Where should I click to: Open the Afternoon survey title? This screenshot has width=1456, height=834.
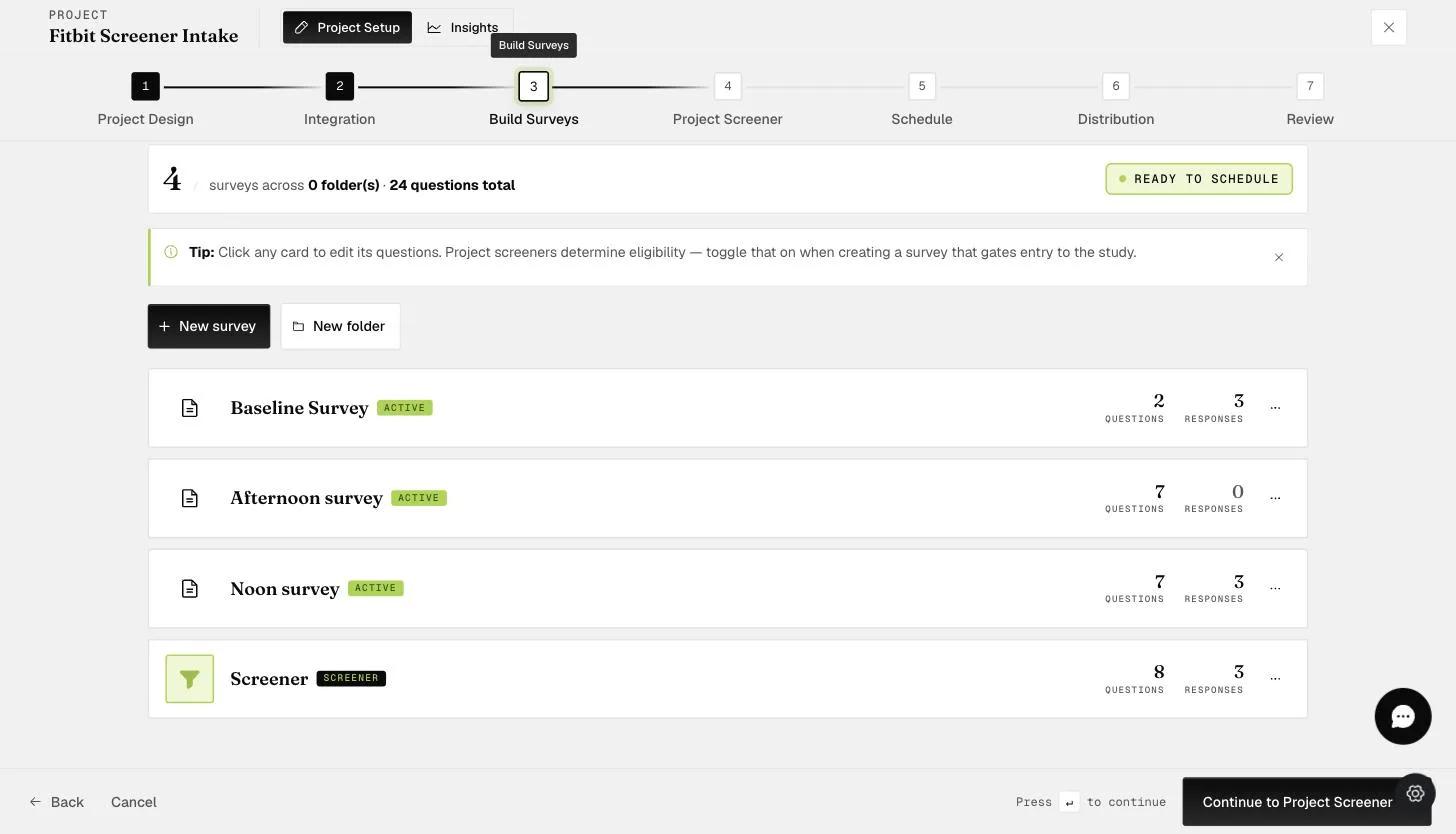point(306,498)
